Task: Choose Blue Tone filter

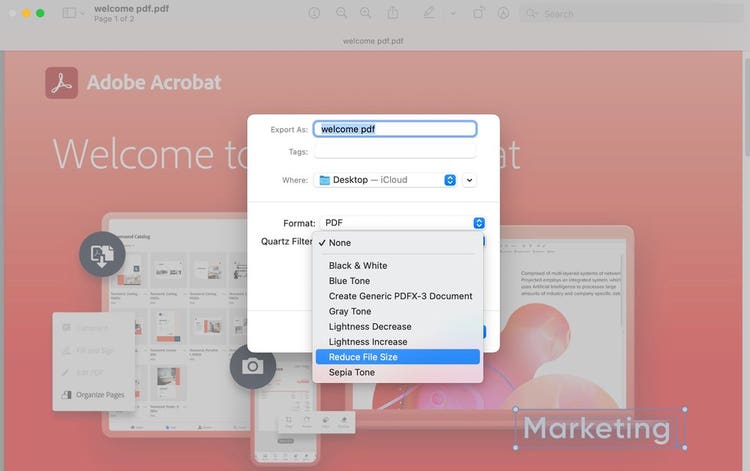Action: click(x=397, y=281)
